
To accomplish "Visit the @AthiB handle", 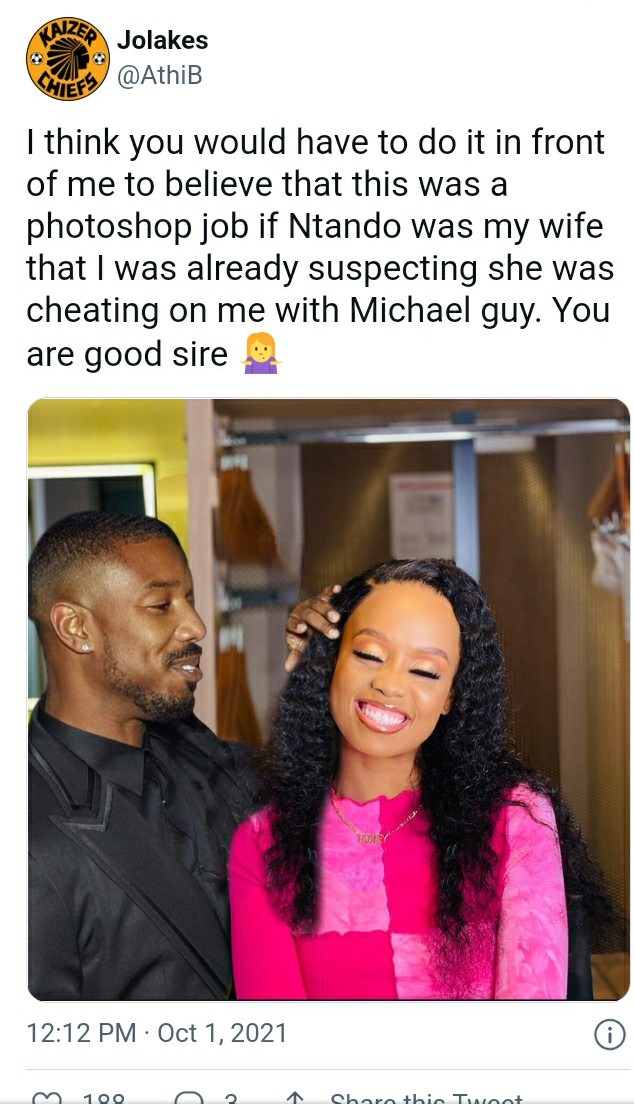I will tap(160, 75).
